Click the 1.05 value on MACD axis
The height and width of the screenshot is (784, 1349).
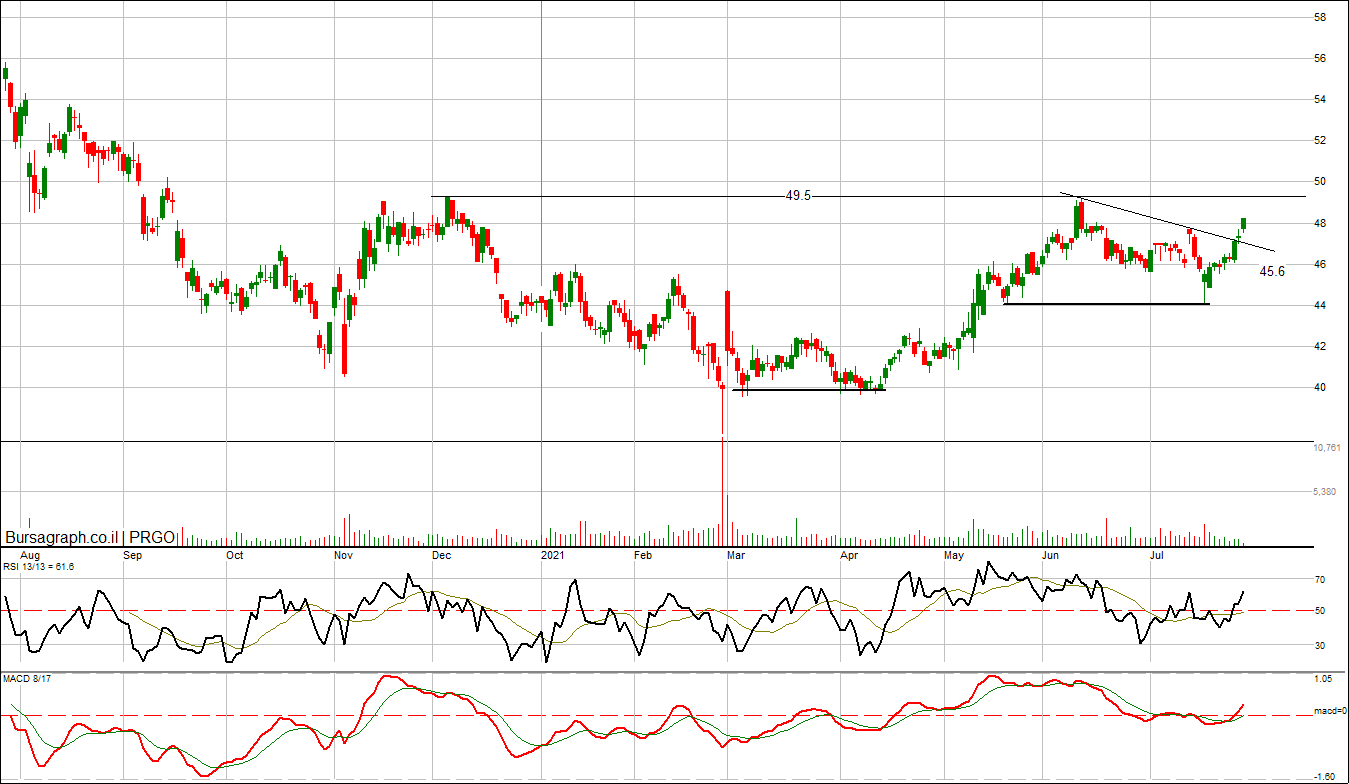pos(1323,679)
